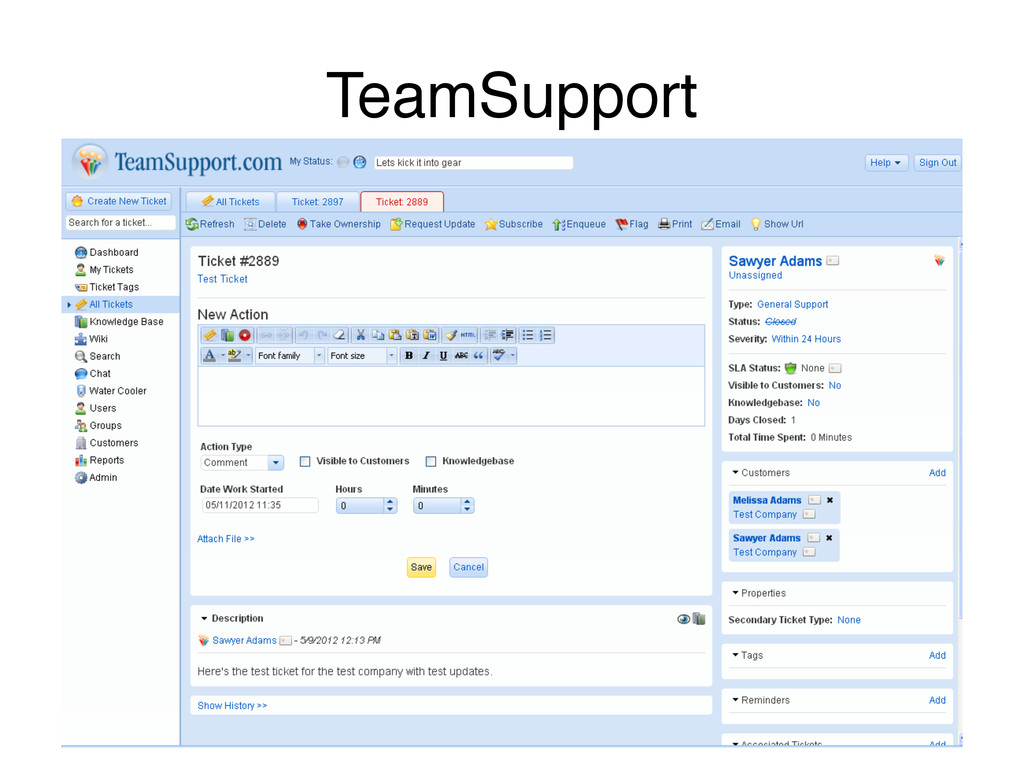Click the Search for a ticket field
1024x768 pixels.
[121, 223]
